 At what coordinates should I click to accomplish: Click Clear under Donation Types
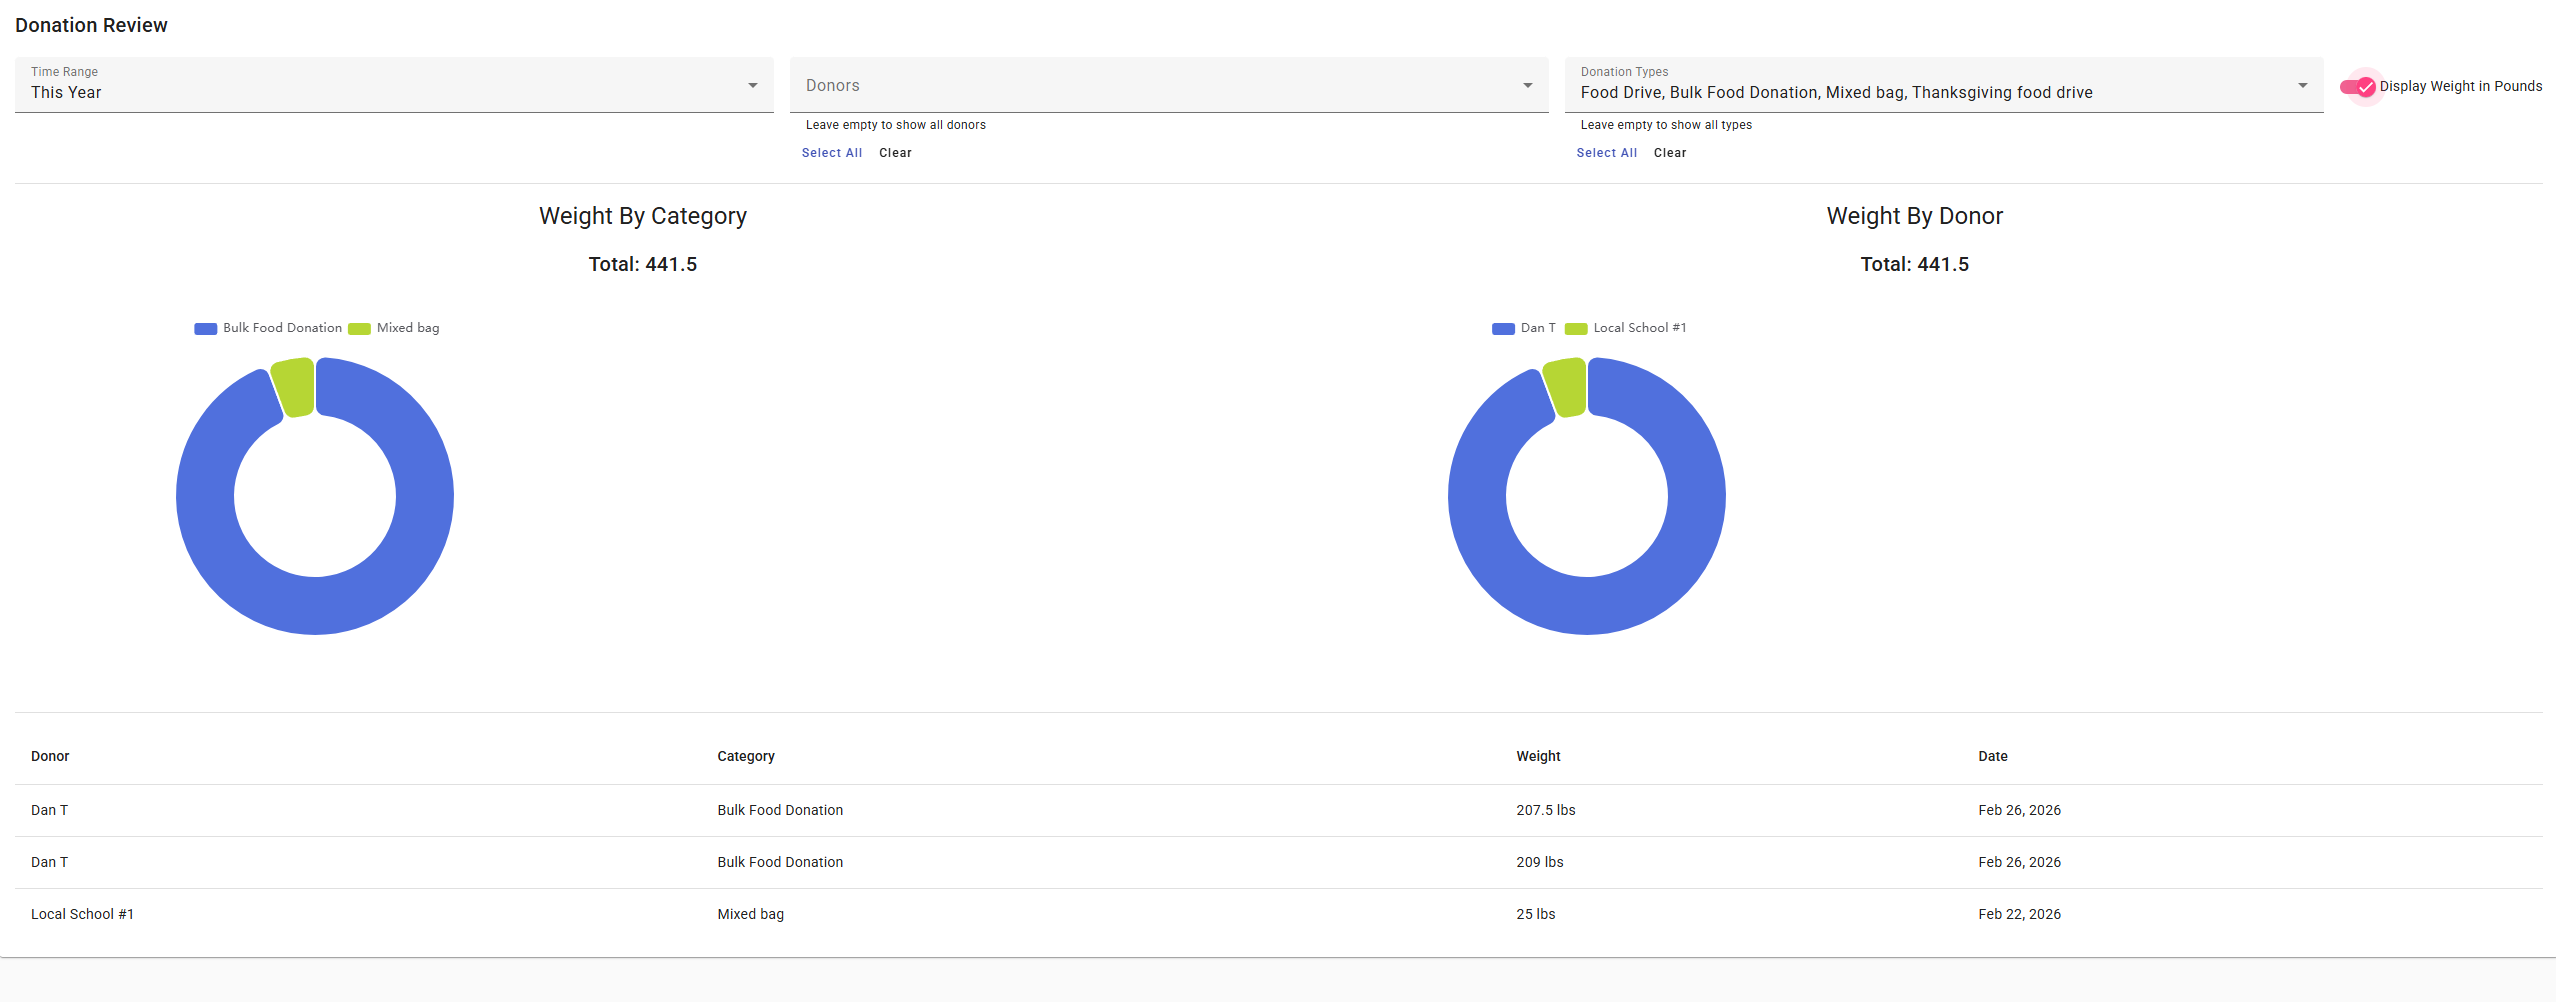[x=1670, y=153]
